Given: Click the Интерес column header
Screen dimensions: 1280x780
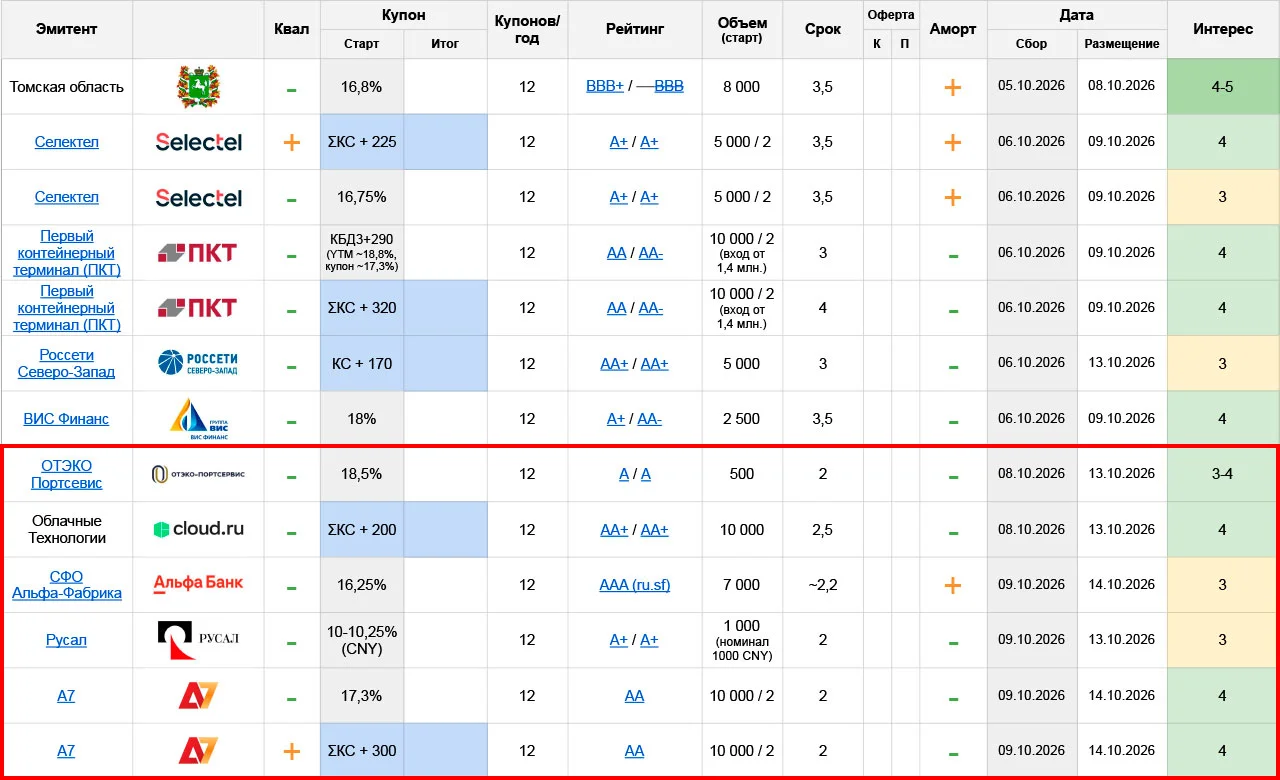Looking at the screenshot, I should 1223,30.
